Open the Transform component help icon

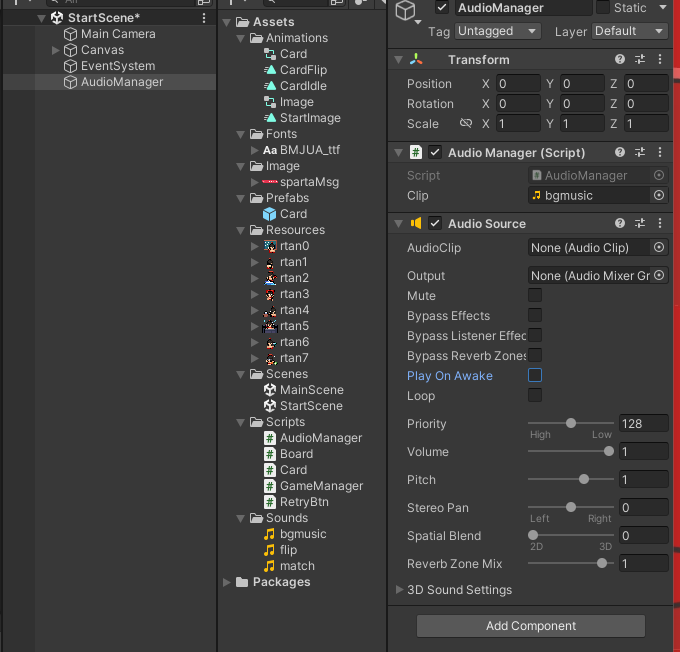pos(620,59)
